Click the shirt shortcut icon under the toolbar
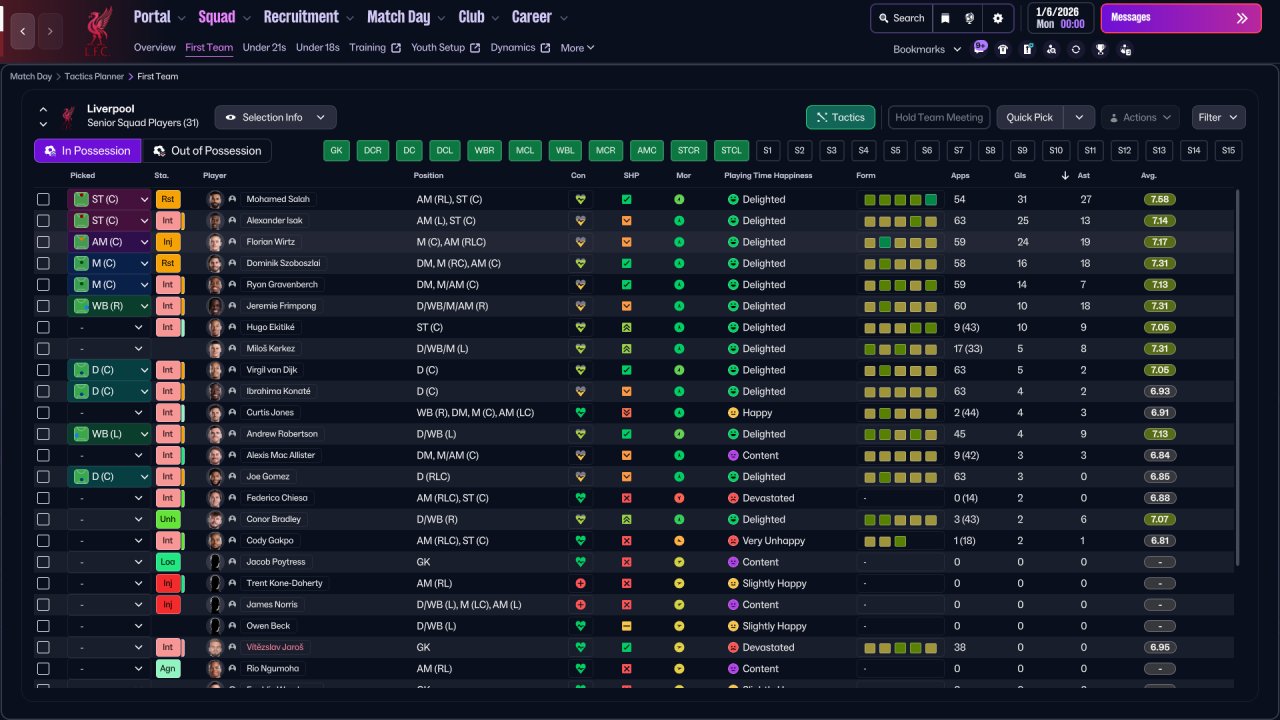Screen dimensions: 1280x720 (x=1003, y=49)
